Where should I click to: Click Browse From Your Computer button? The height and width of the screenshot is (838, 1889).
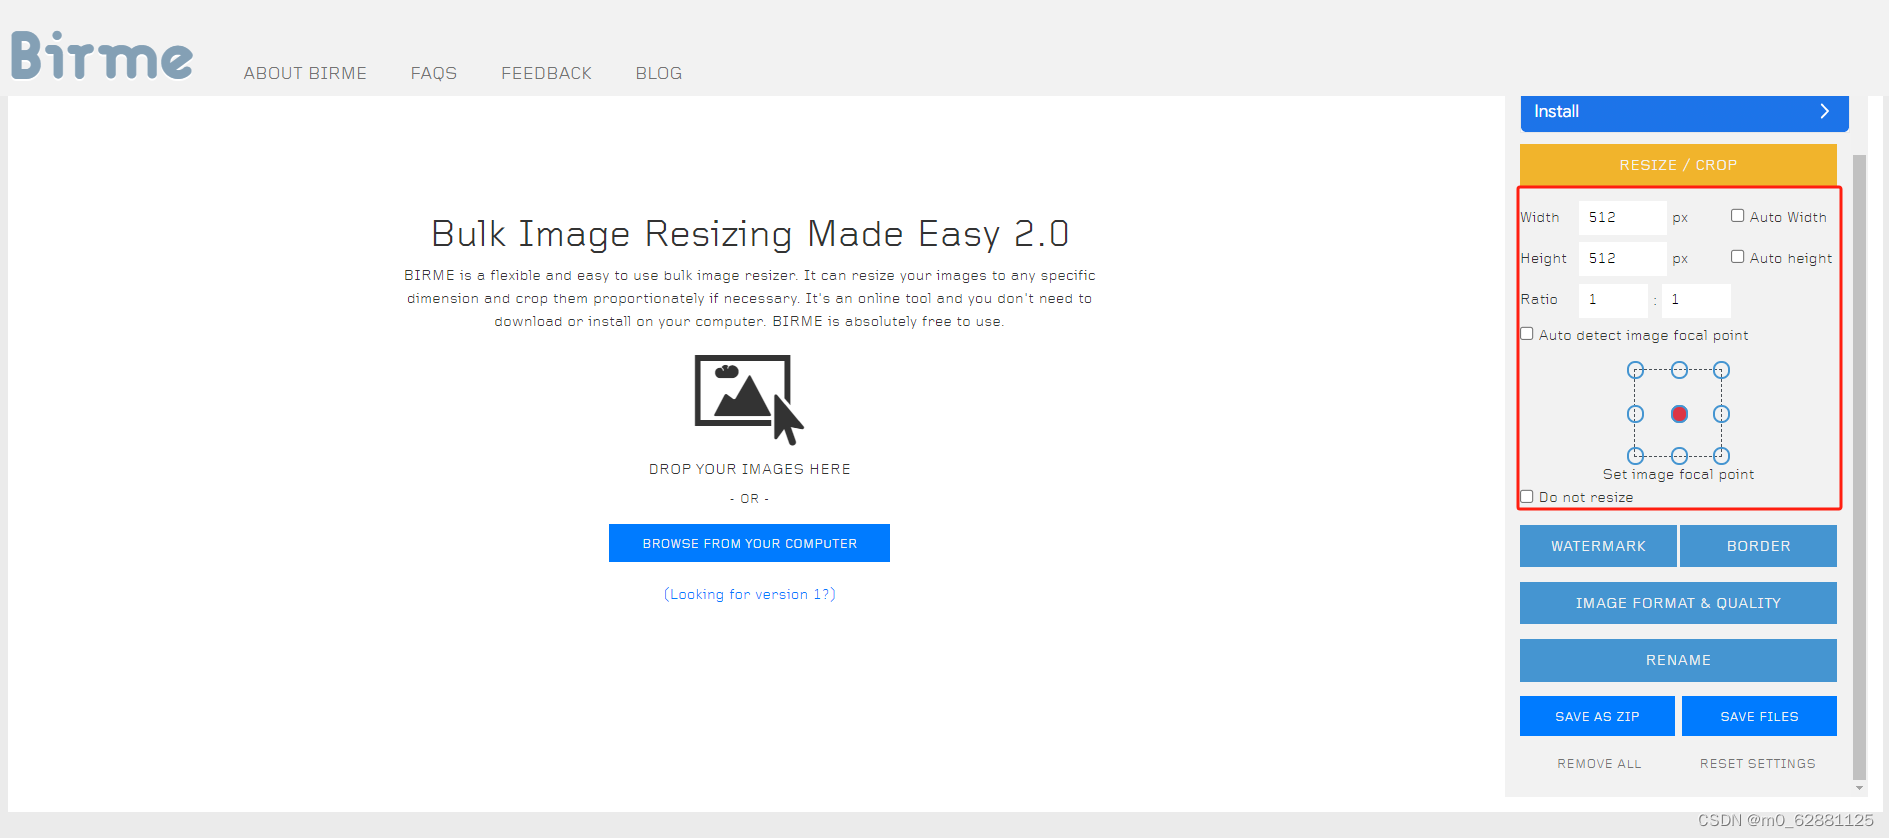pyautogui.click(x=749, y=543)
